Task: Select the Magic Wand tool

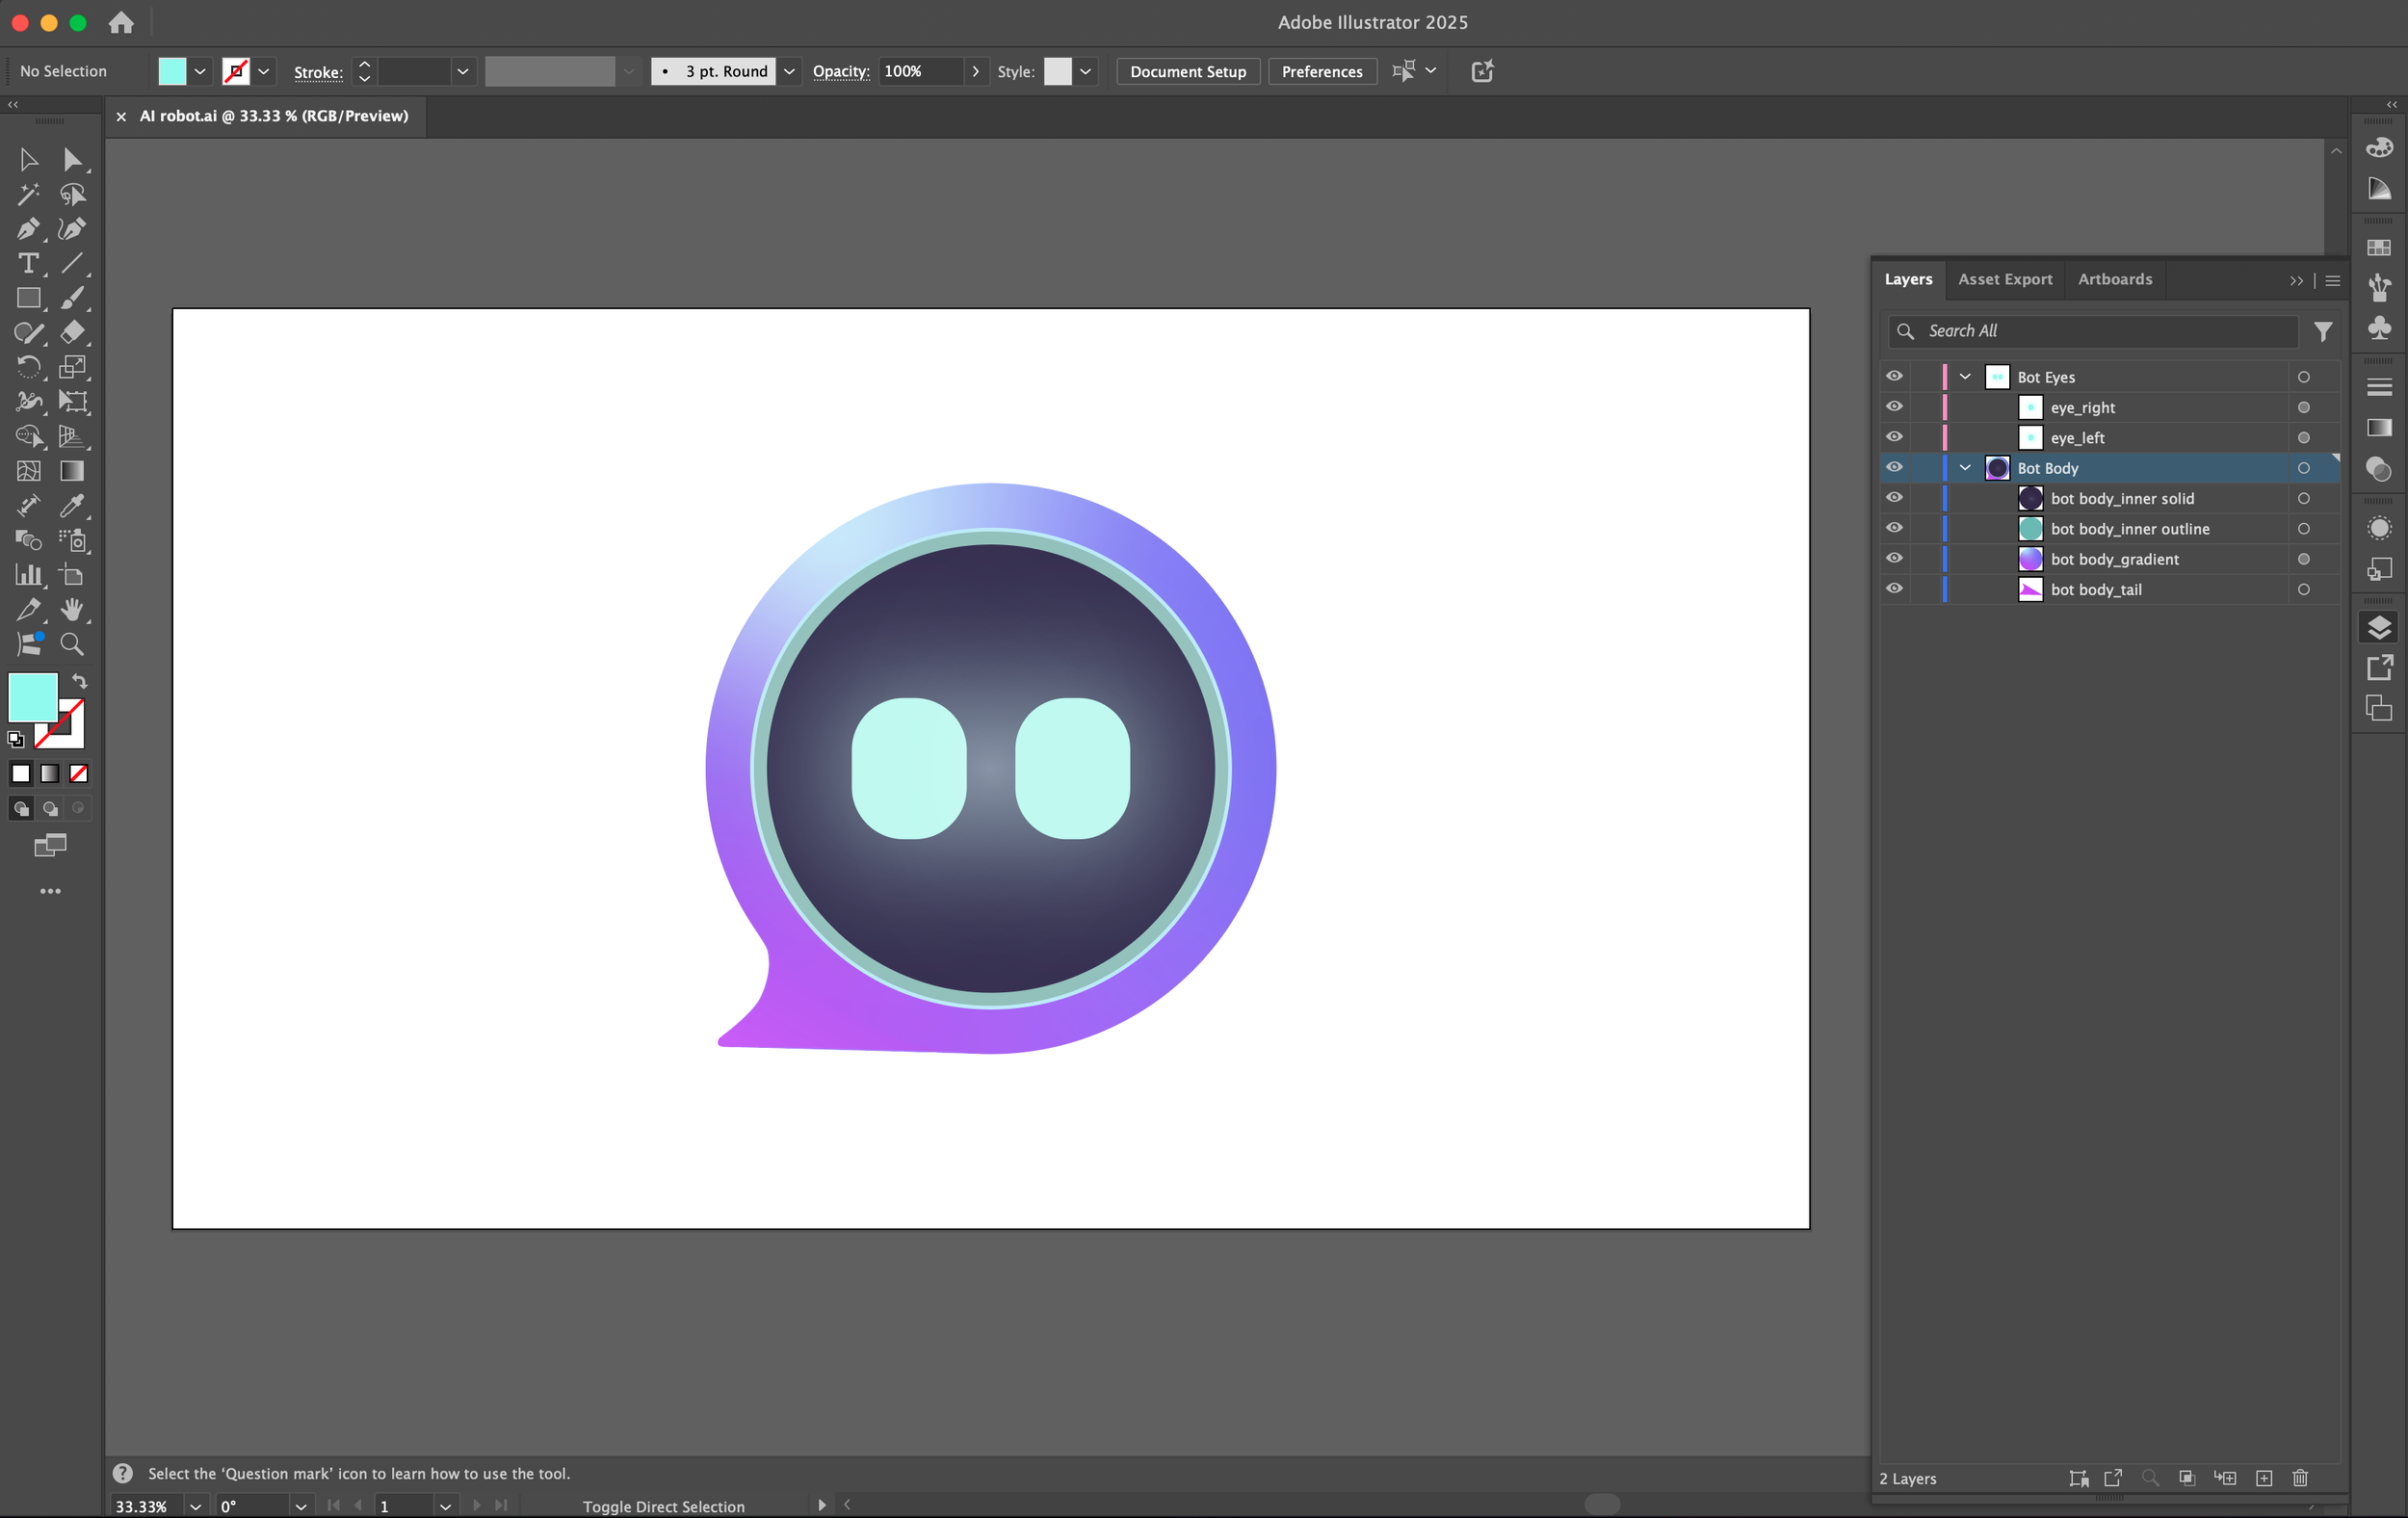Action: tap(28, 194)
